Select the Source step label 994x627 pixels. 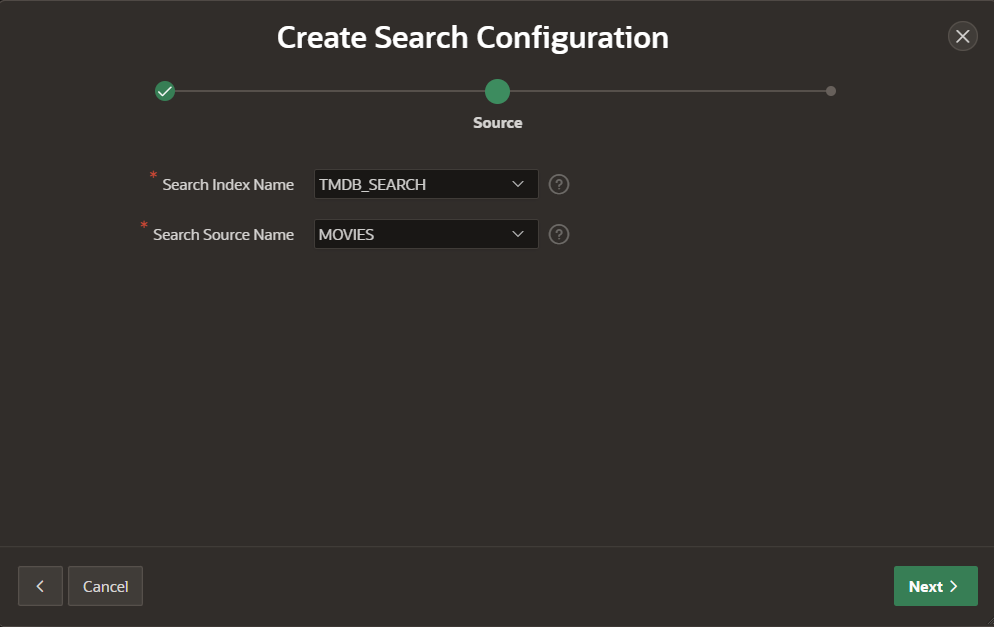497,122
